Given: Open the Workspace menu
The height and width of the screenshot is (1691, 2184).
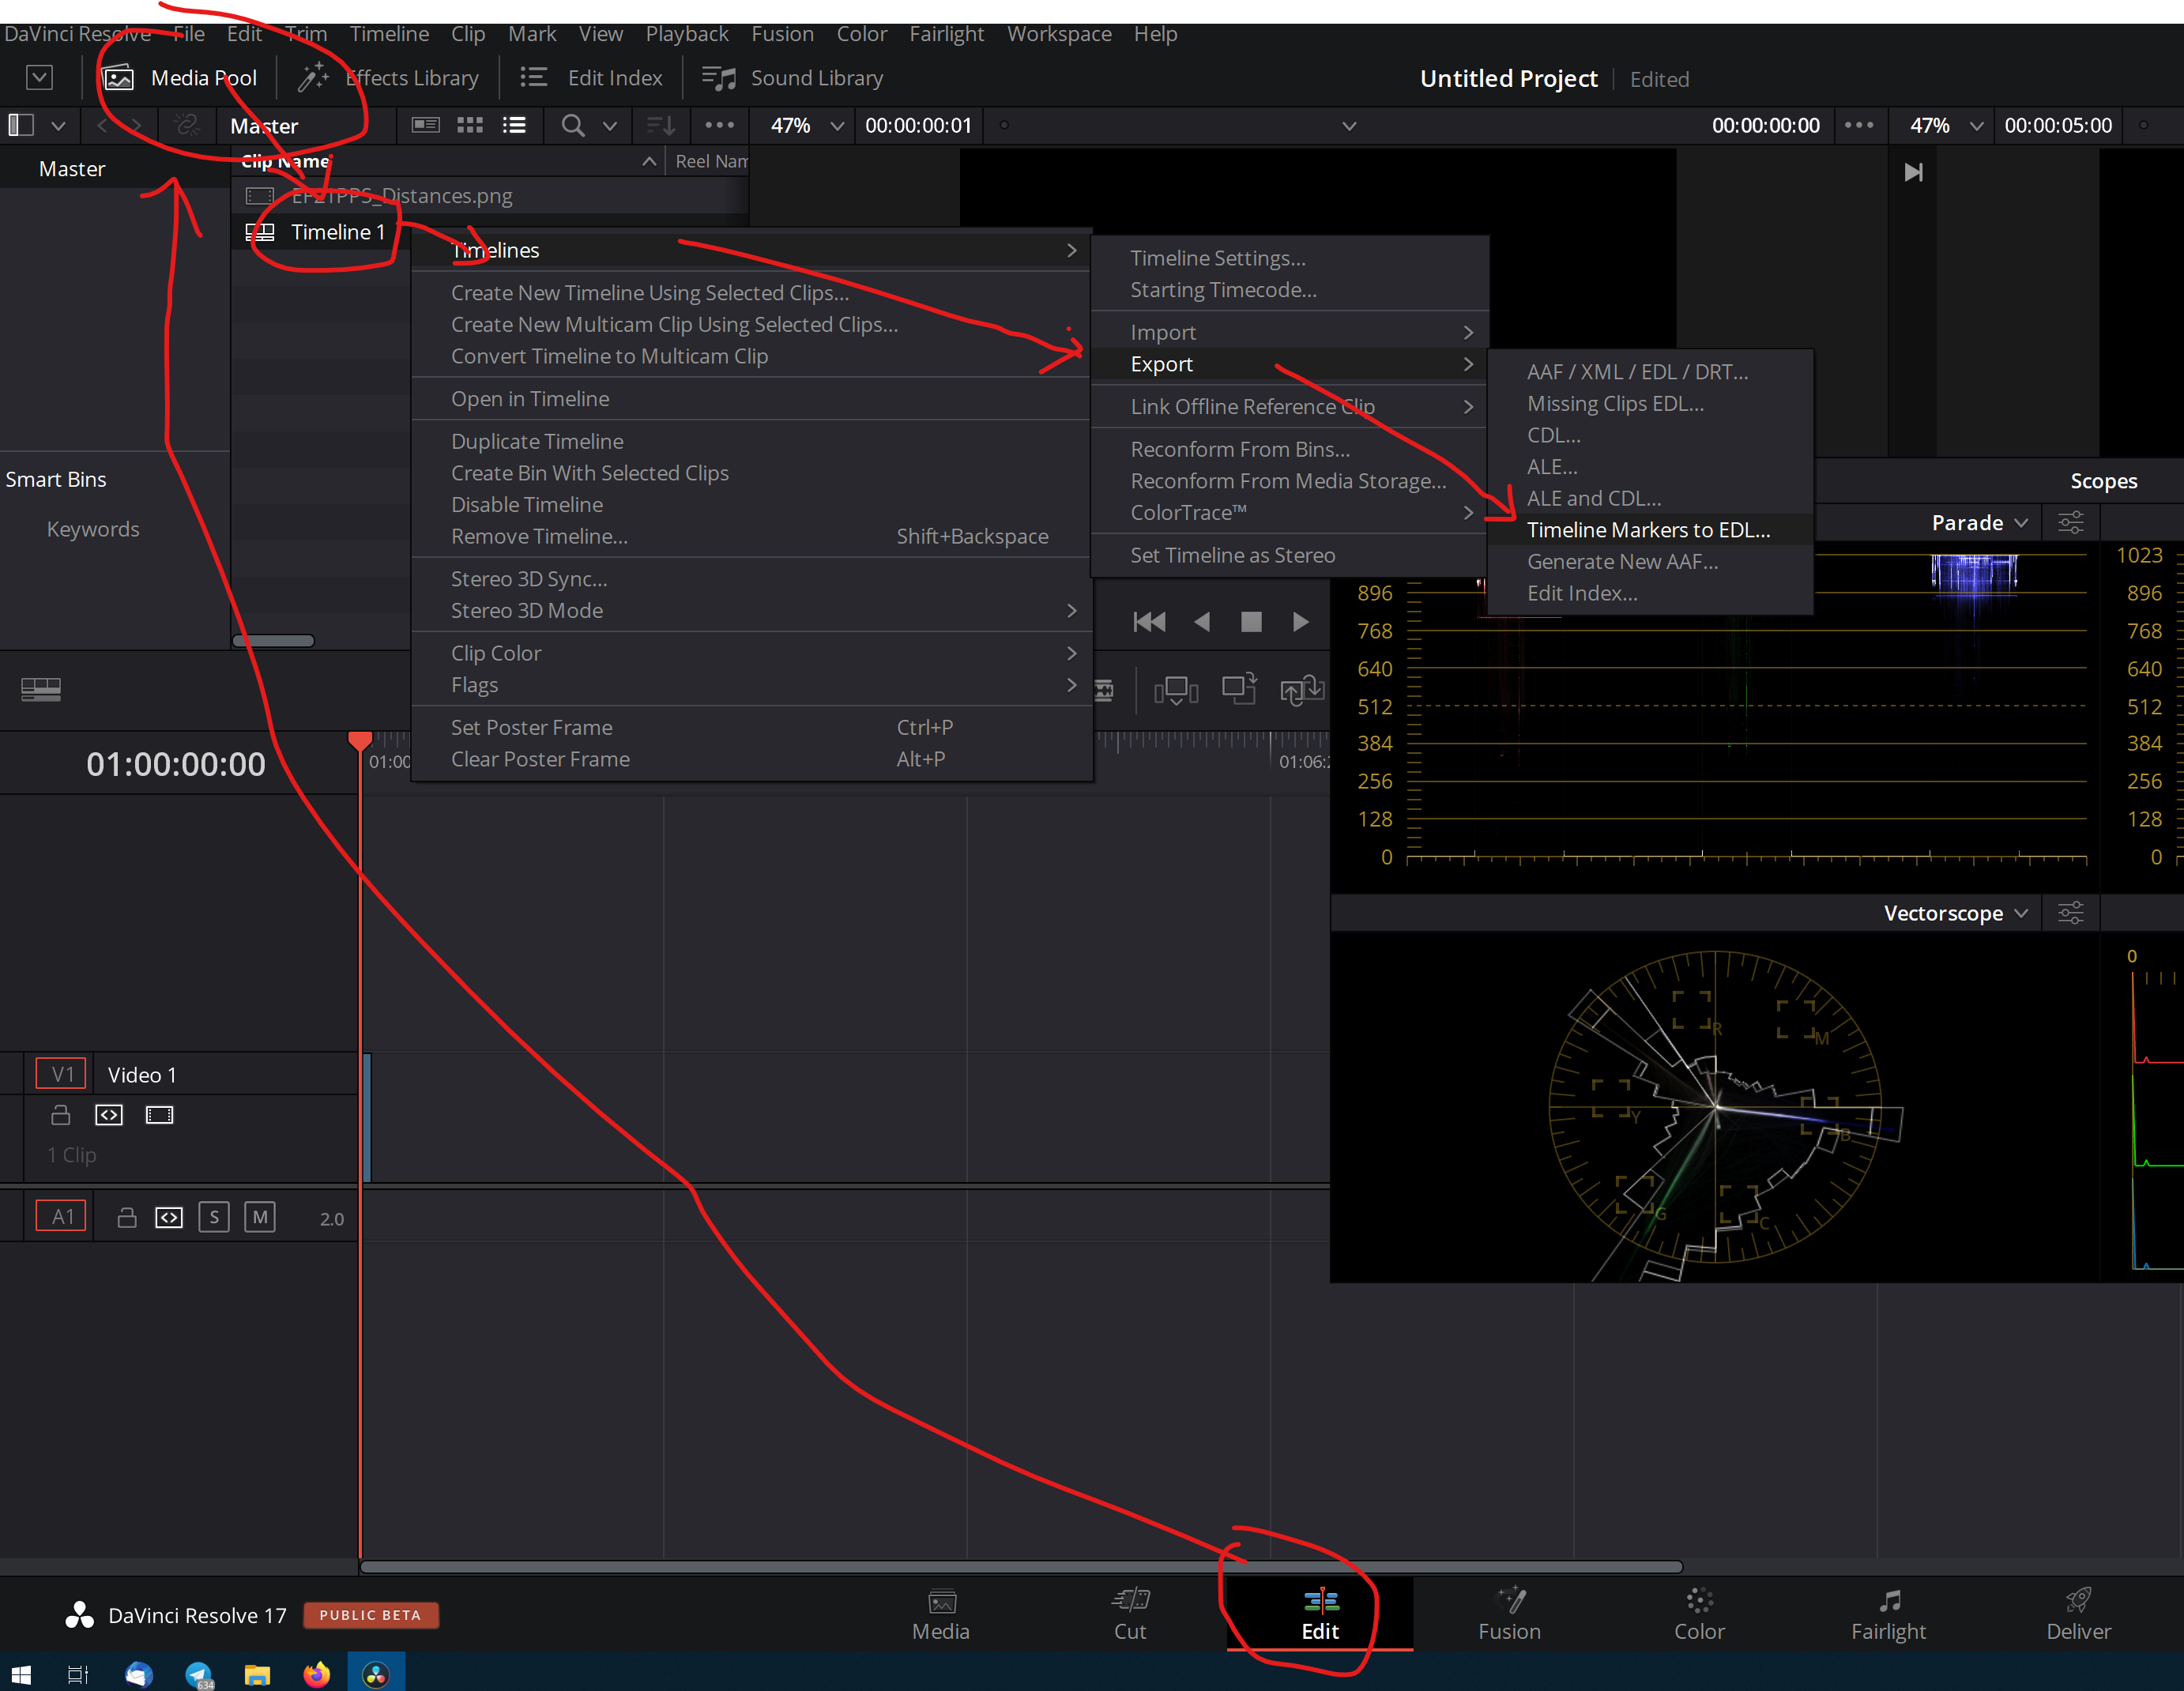Looking at the screenshot, I should coord(1059,34).
